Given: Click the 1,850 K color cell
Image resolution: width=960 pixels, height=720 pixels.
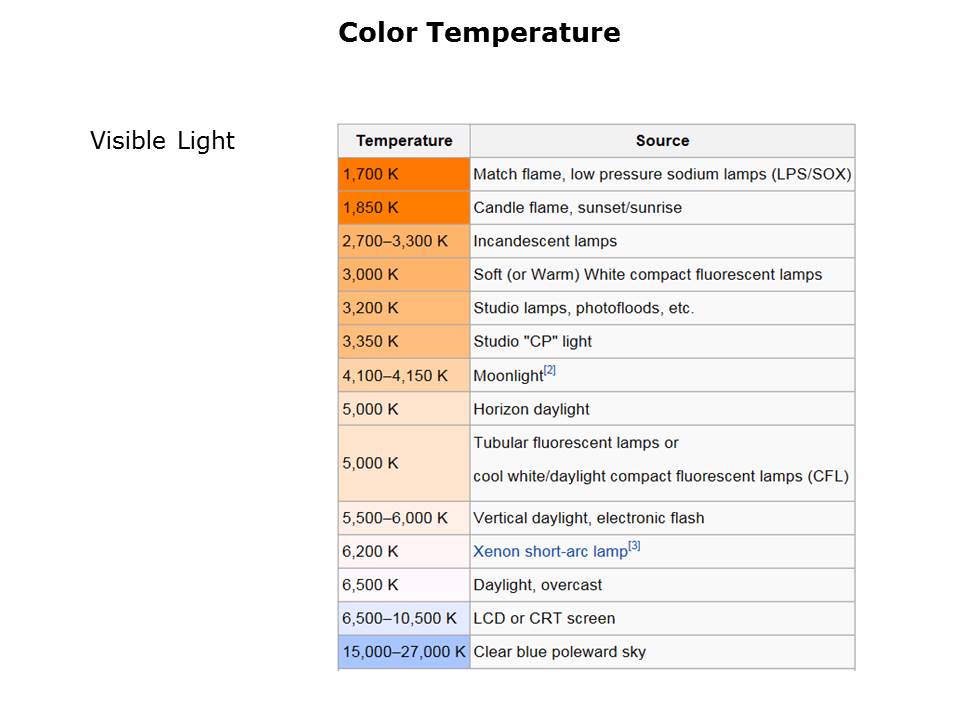Looking at the screenshot, I should pos(404,208).
